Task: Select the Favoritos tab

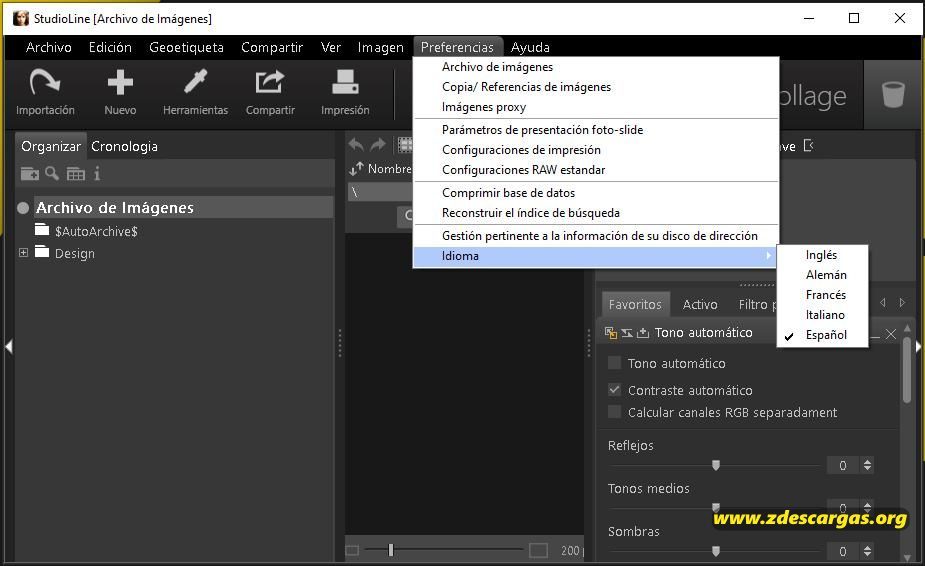Action: pyautogui.click(x=635, y=305)
